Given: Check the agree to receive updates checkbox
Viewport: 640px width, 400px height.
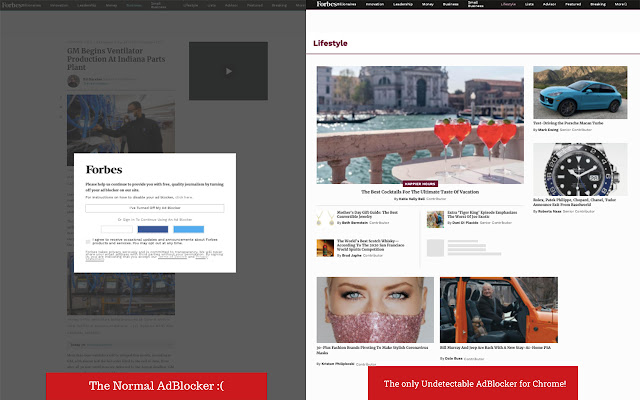Looking at the screenshot, I should (x=88, y=241).
